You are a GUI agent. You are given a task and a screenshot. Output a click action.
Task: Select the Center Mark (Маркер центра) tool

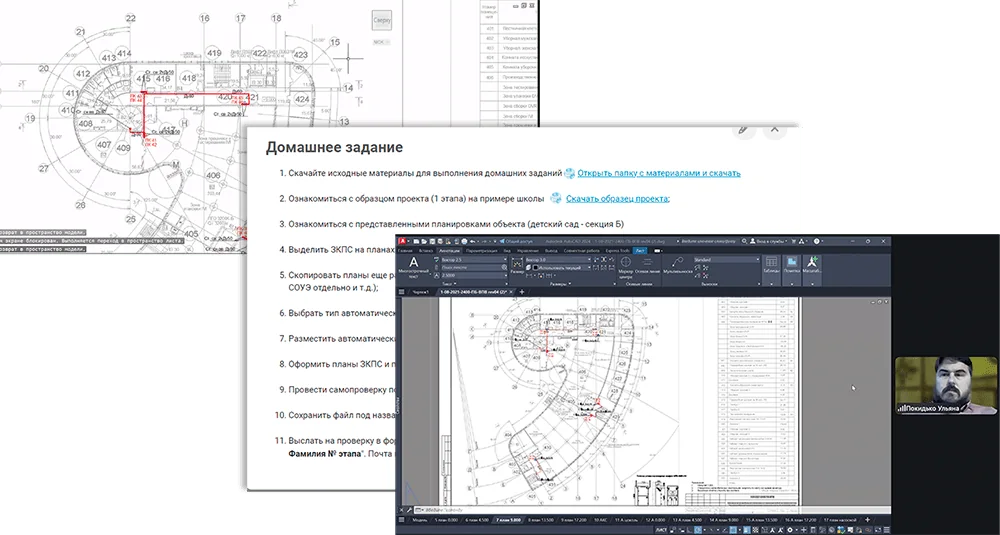click(x=626, y=267)
